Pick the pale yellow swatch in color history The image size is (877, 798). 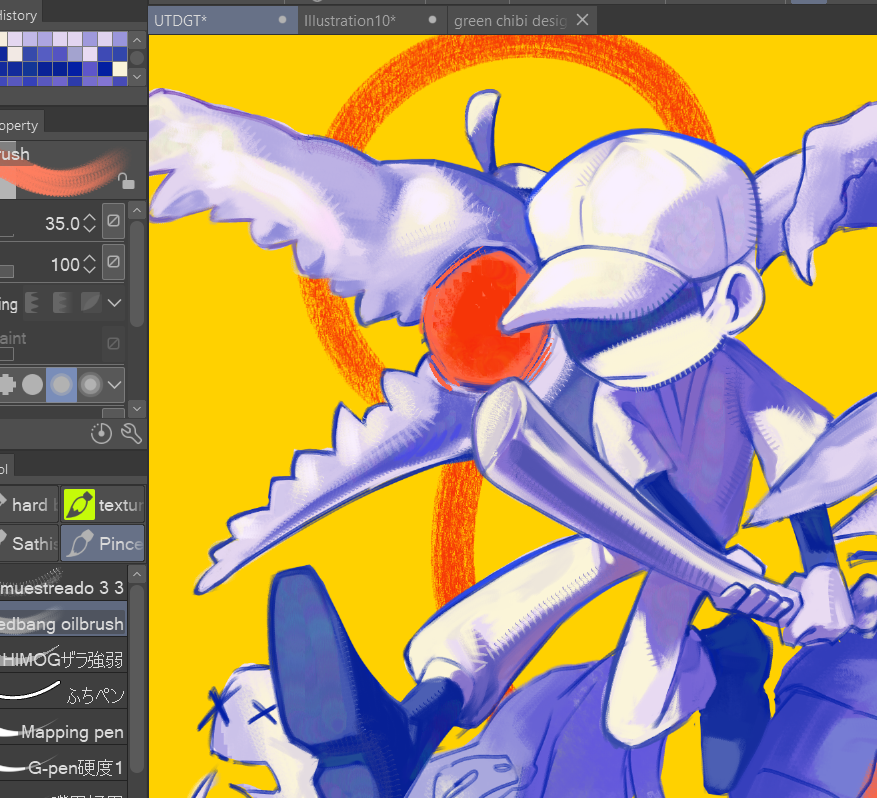(120, 68)
